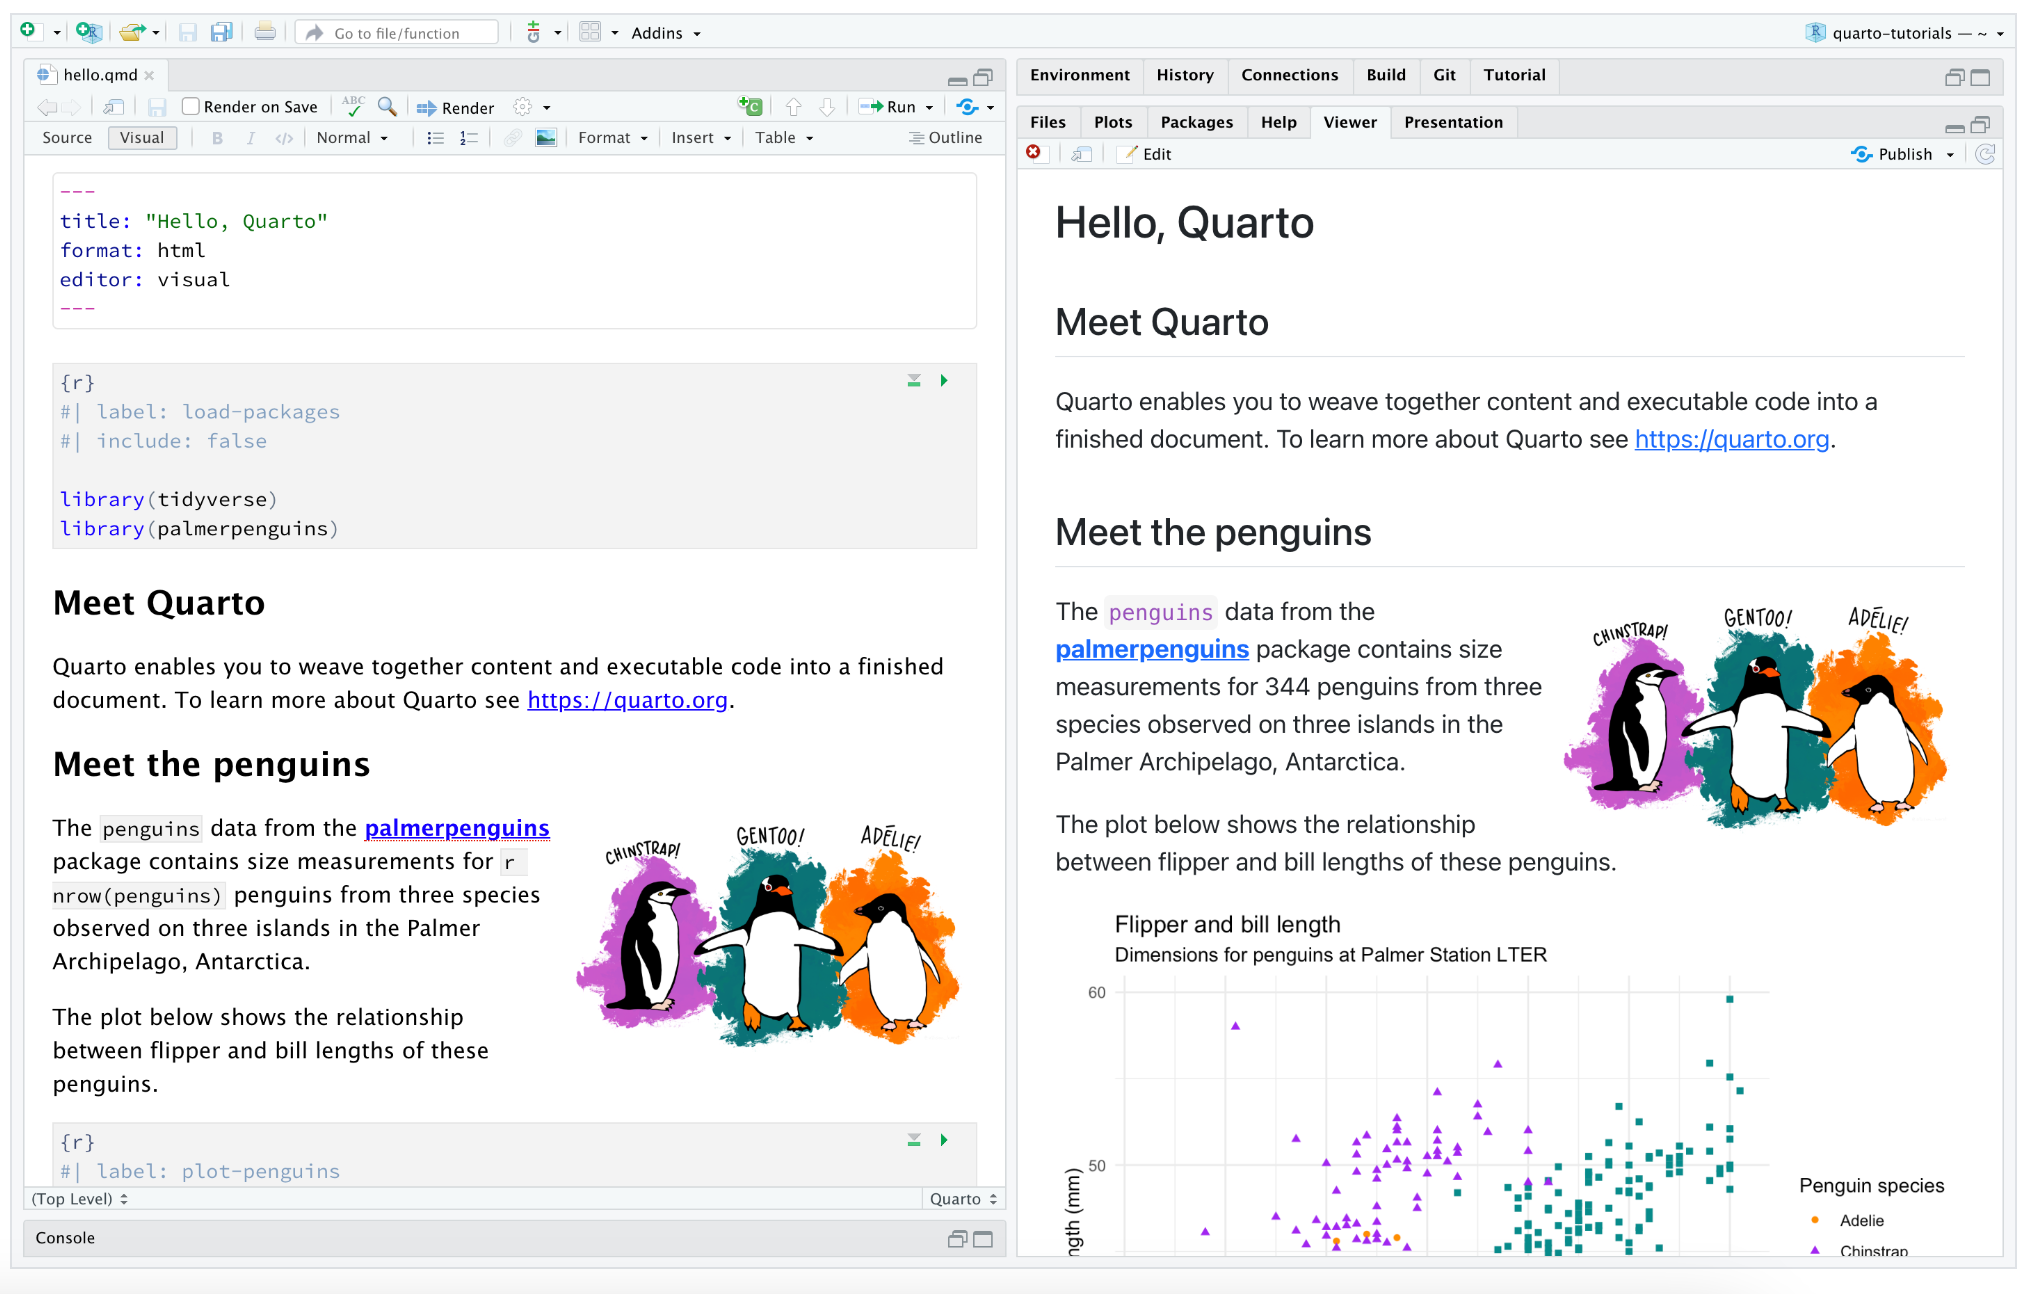
Task: Toggle the Outline panel
Action: [x=945, y=138]
